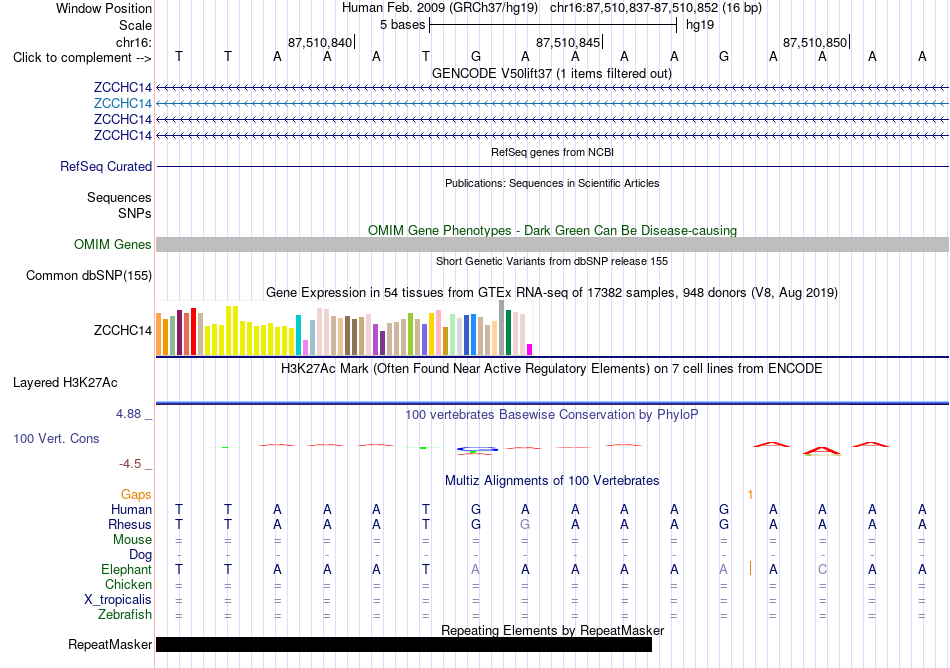950x668 pixels.
Task: Click the gray C base in Elephant row
Action: tap(822, 569)
